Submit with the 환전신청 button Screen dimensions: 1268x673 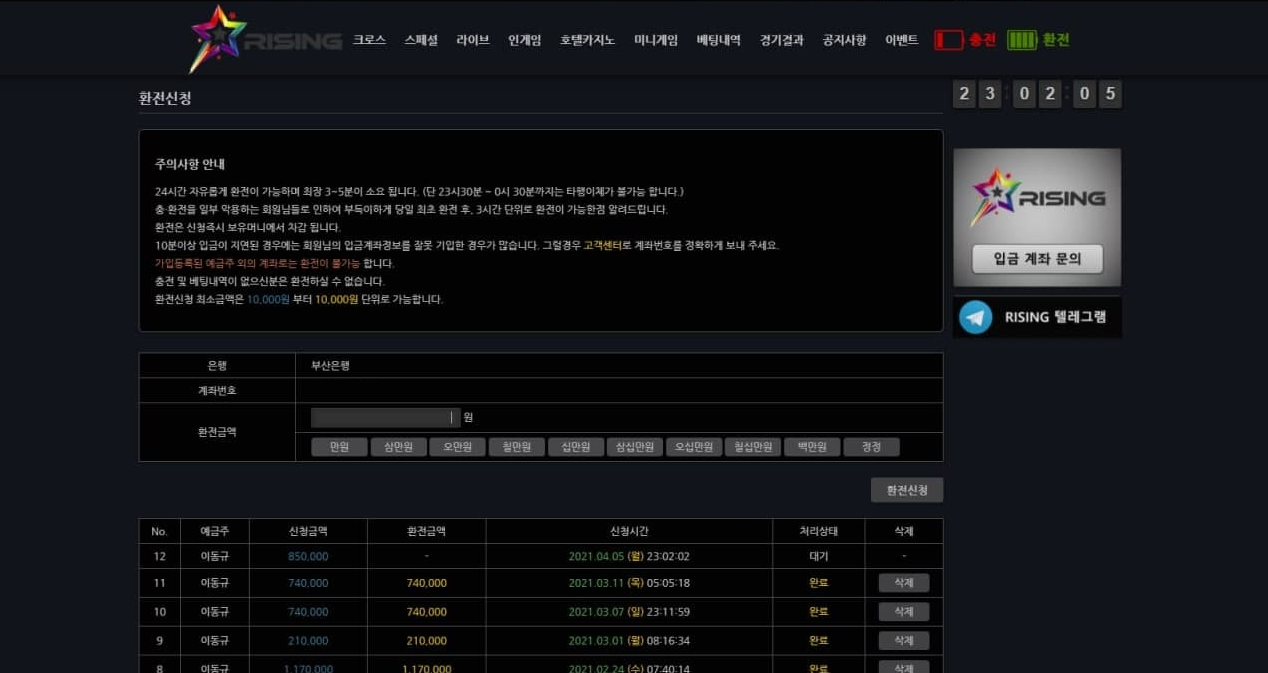[x=907, y=490]
